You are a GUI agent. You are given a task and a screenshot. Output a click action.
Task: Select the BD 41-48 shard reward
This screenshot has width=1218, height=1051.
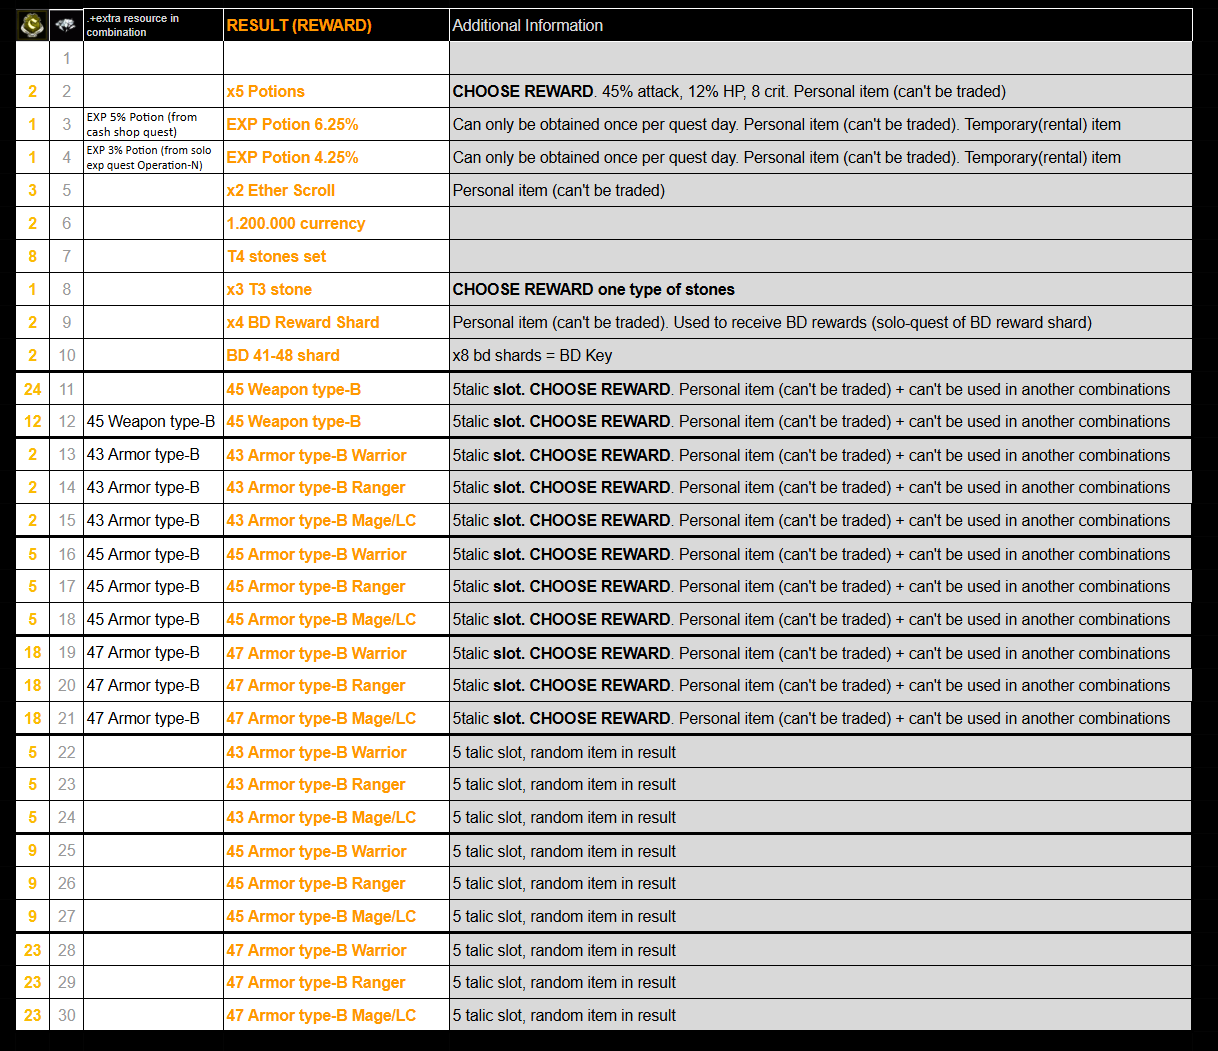283,355
